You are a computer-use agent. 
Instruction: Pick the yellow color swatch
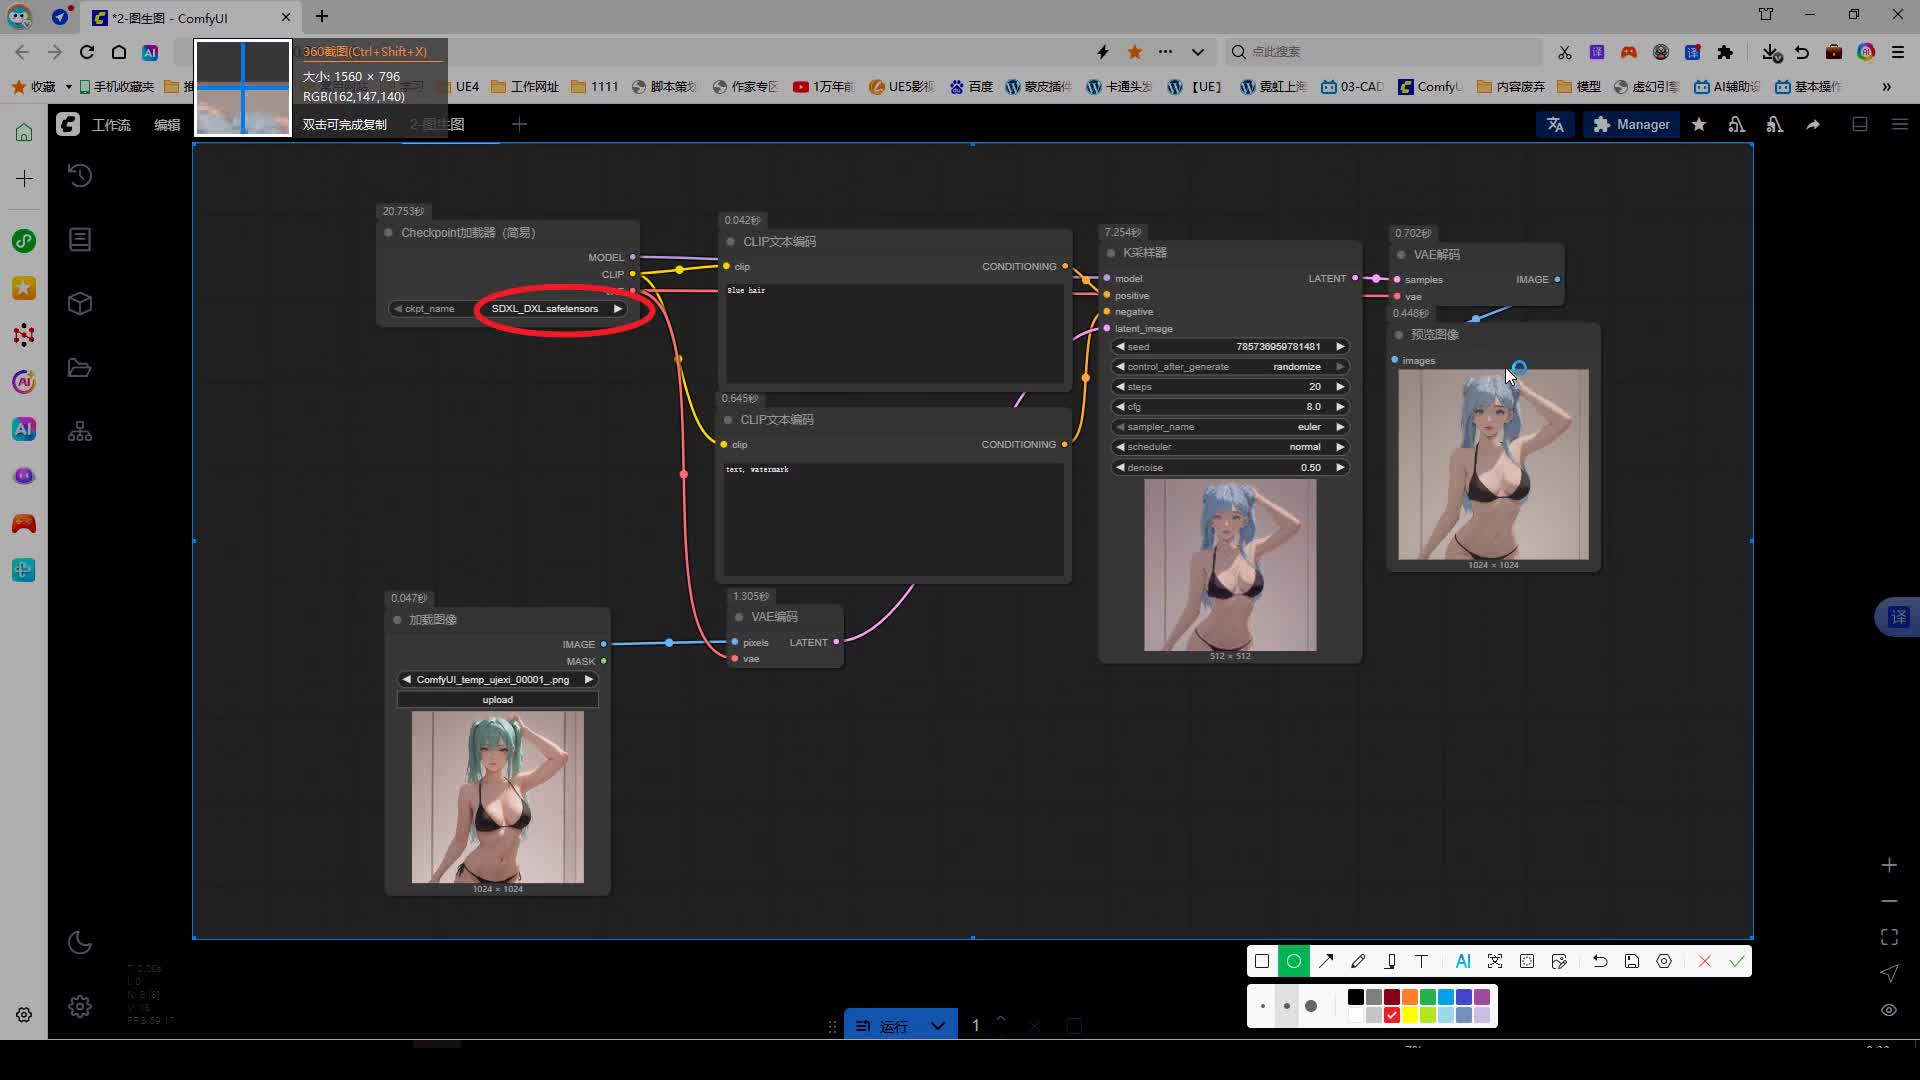coord(1410,1015)
